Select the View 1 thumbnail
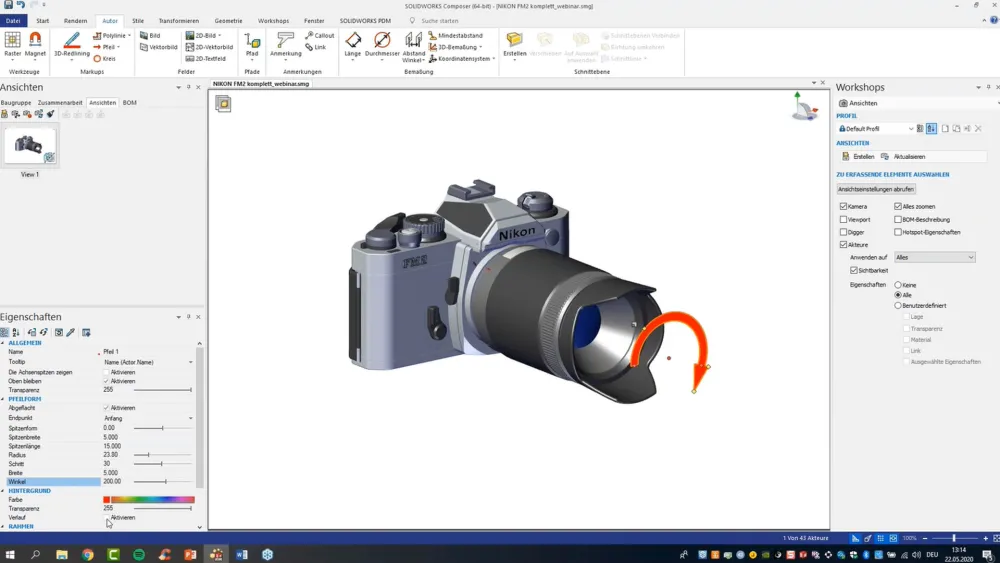Image resolution: width=1000 pixels, height=563 pixels. click(x=29, y=145)
